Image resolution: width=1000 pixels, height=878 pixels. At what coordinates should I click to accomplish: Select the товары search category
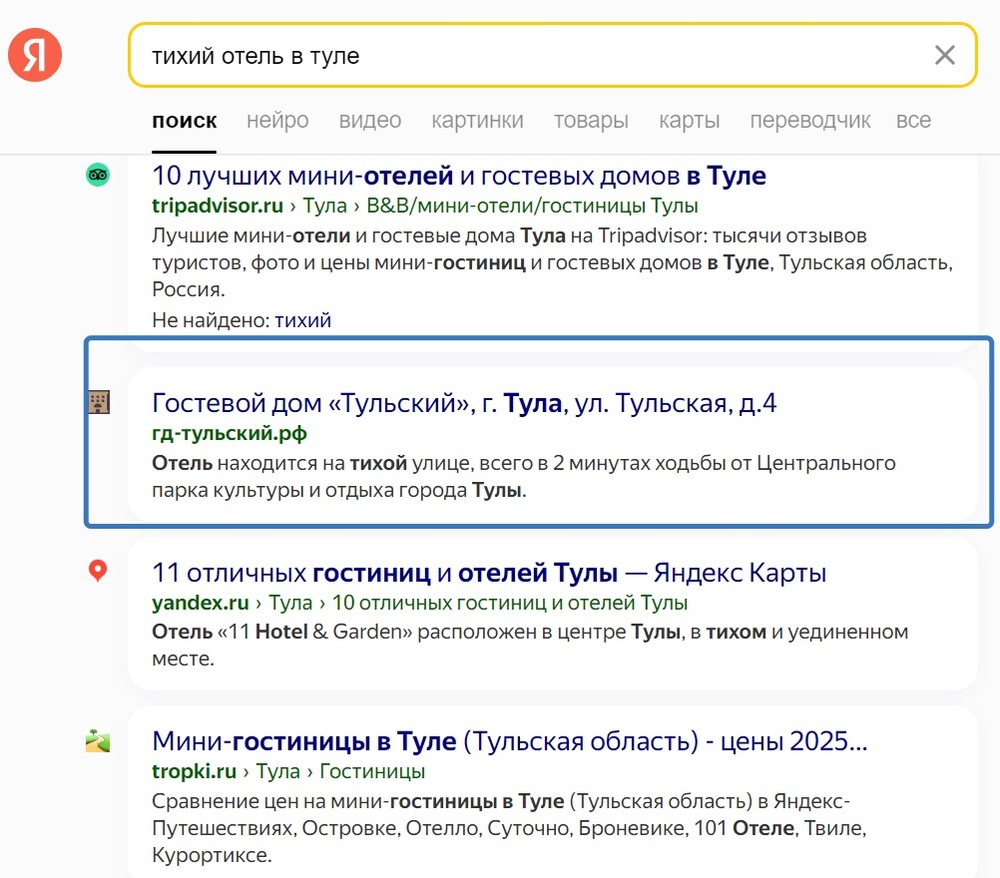coord(590,120)
